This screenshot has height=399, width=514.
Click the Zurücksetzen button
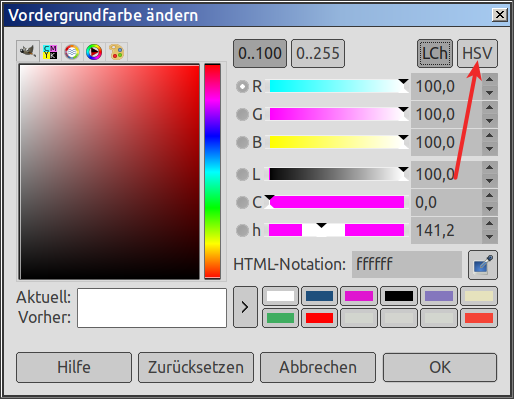pos(196,367)
